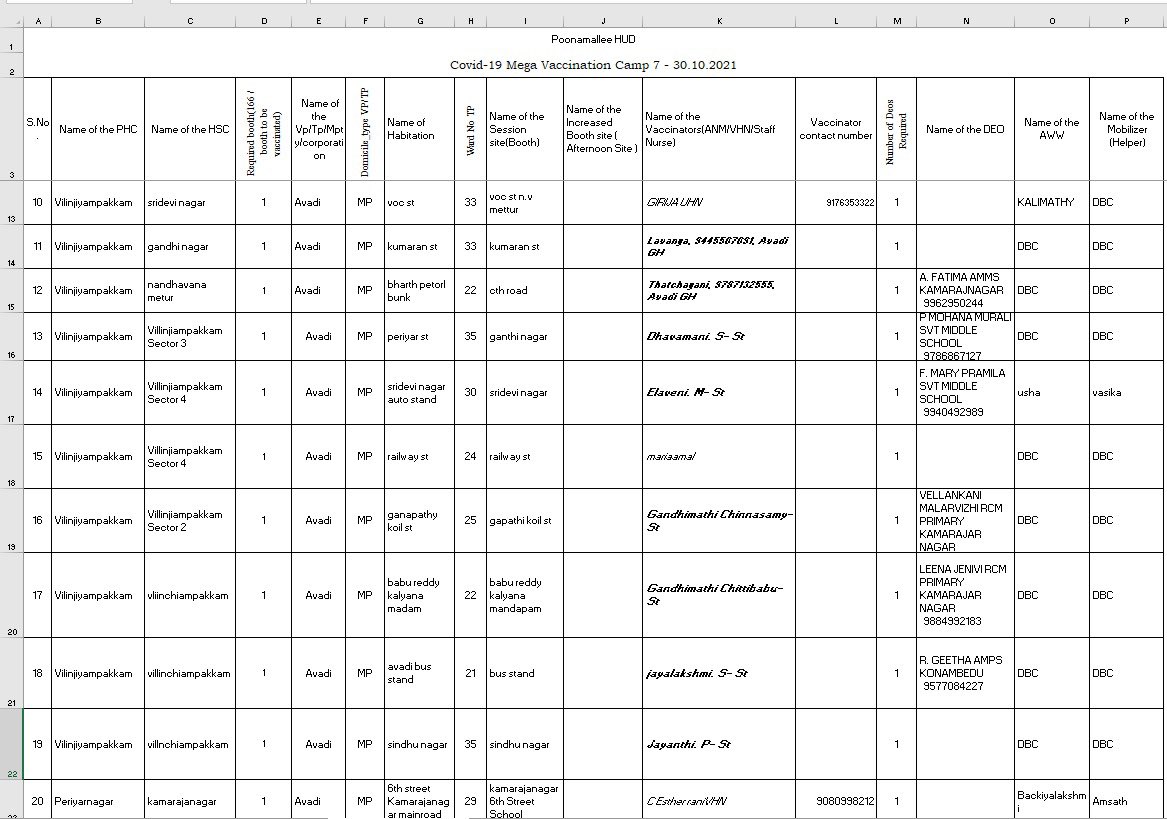
Task: Click the 'LEENA JENIVI RCM PRIMARY' DEO cell
Action: pyautogui.click(x=965, y=595)
